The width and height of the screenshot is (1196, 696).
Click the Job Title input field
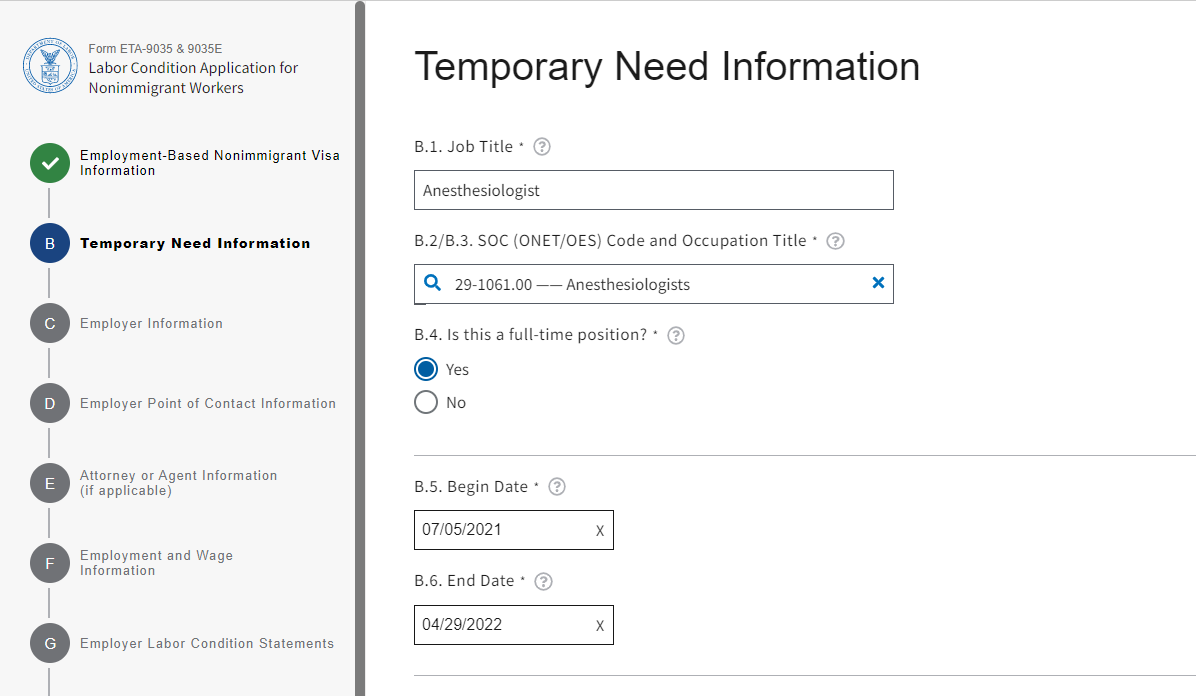tap(653, 190)
